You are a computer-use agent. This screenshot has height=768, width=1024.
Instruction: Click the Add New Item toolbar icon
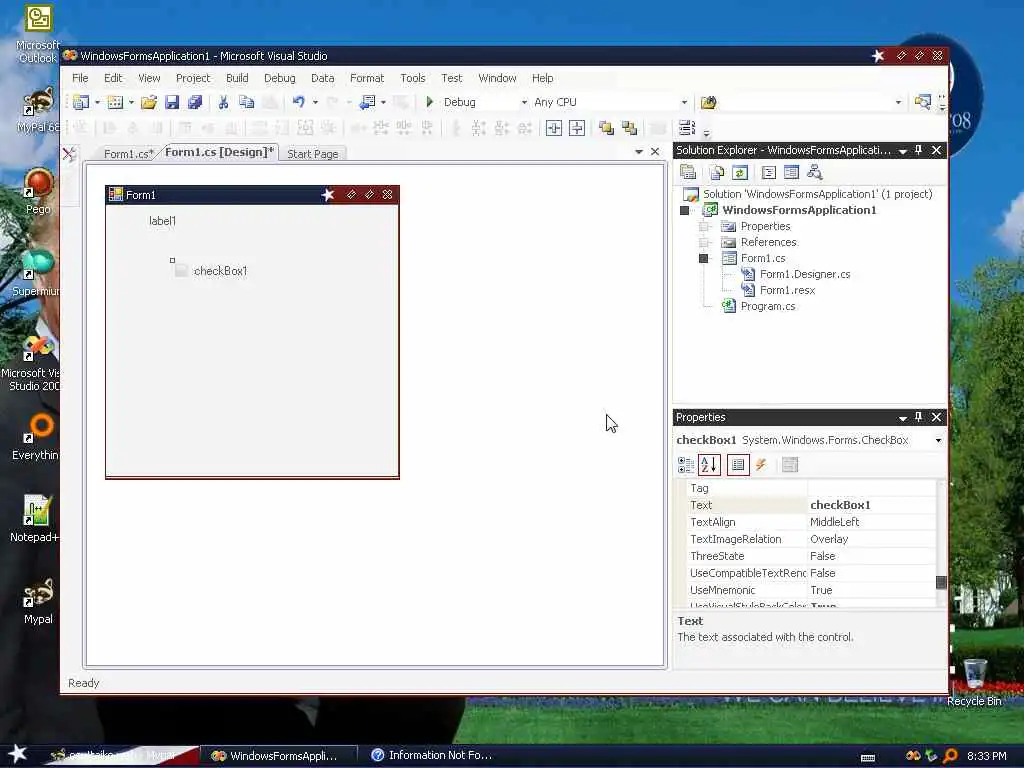click(115, 102)
